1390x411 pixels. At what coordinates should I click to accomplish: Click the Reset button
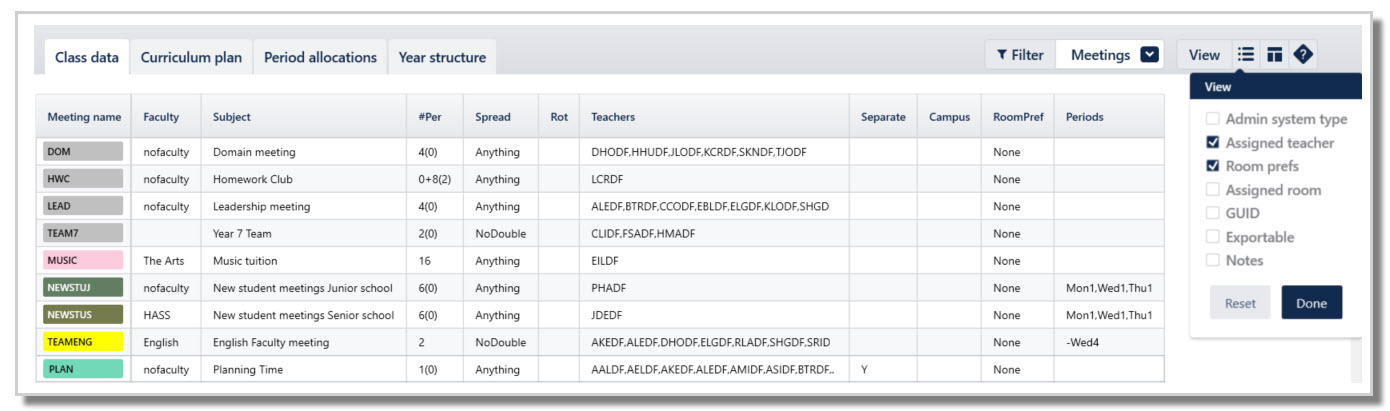[x=1240, y=303]
